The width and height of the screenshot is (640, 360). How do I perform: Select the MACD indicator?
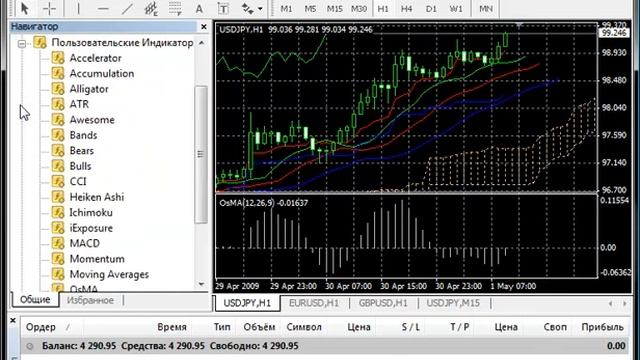pos(84,244)
